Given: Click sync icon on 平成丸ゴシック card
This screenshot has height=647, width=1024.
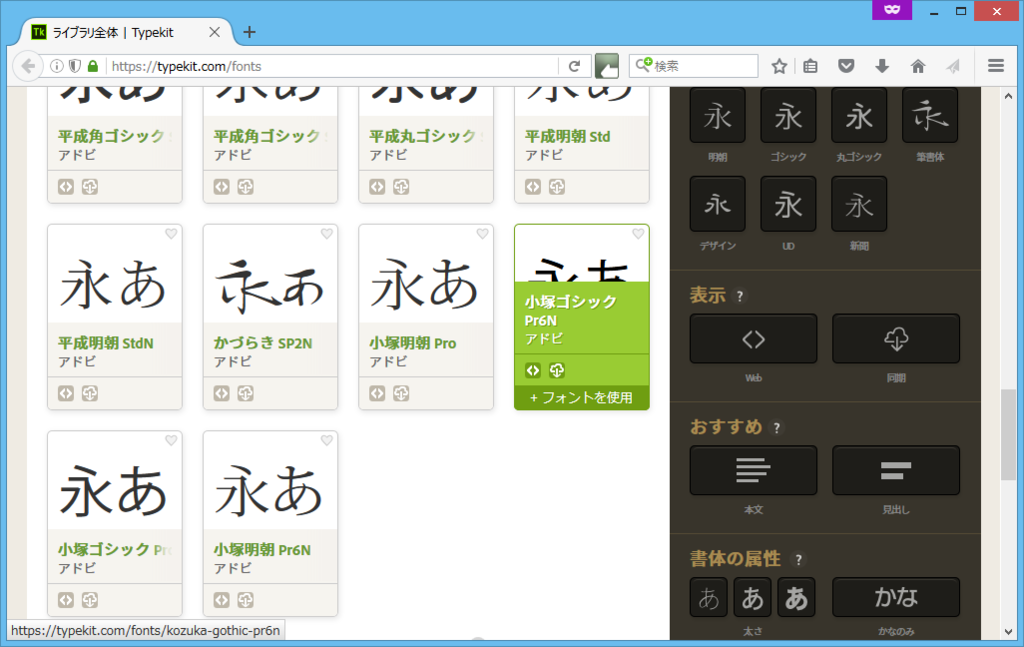Looking at the screenshot, I should tap(401, 187).
